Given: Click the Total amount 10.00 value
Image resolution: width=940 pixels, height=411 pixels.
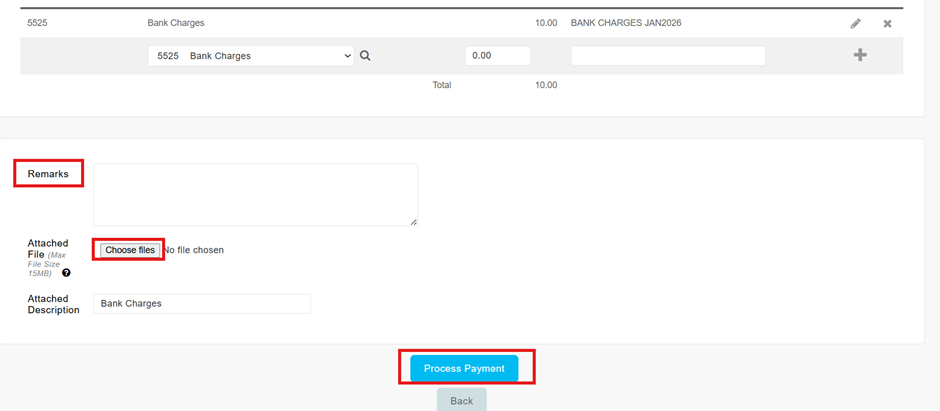Looking at the screenshot, I should pos(545,85).
